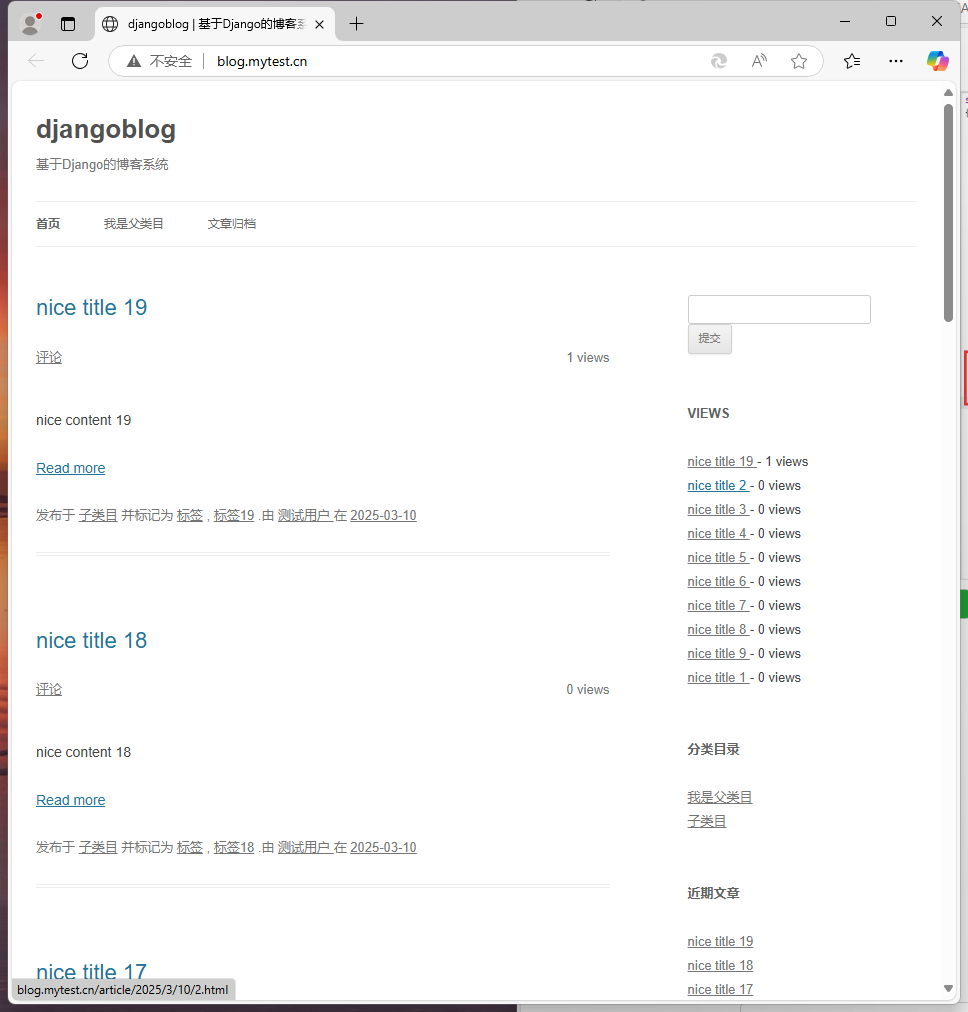Click the 测试用户 author link in the nice title 19 post footer
Image resolution: width=968 pixels, height=1012 pixels.
(304, 516)
